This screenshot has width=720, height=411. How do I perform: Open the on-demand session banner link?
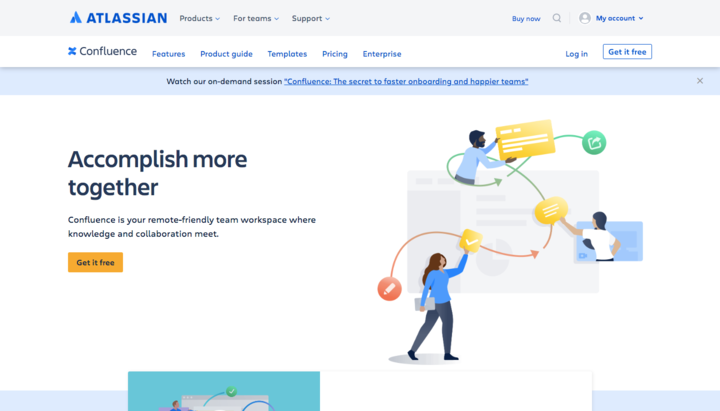[x=406, y=81]
